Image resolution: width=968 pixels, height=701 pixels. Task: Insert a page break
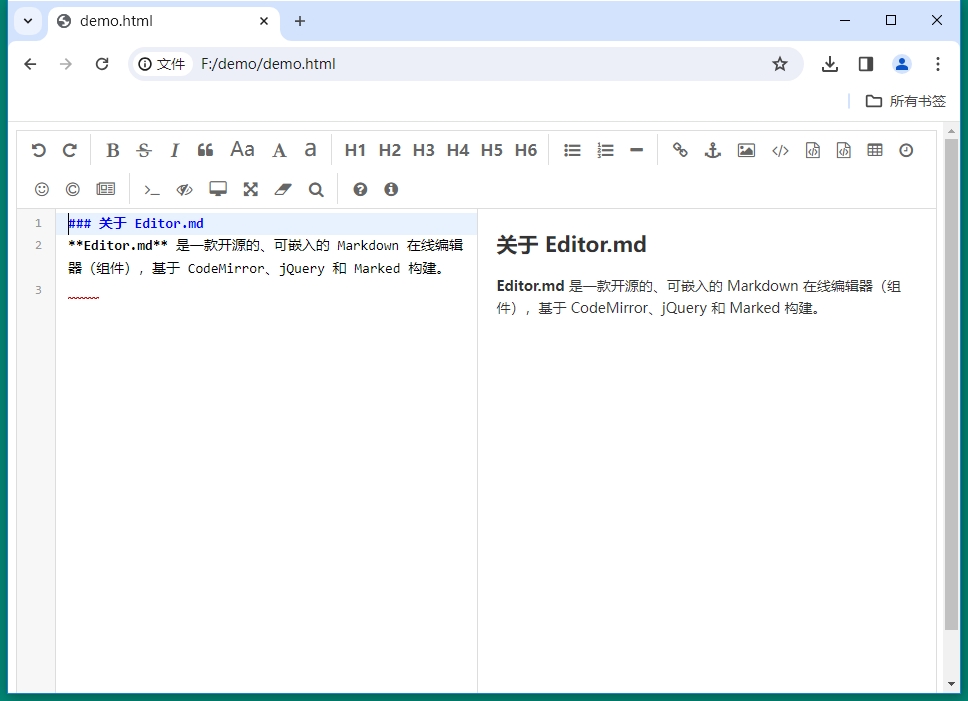pos(106,189)
